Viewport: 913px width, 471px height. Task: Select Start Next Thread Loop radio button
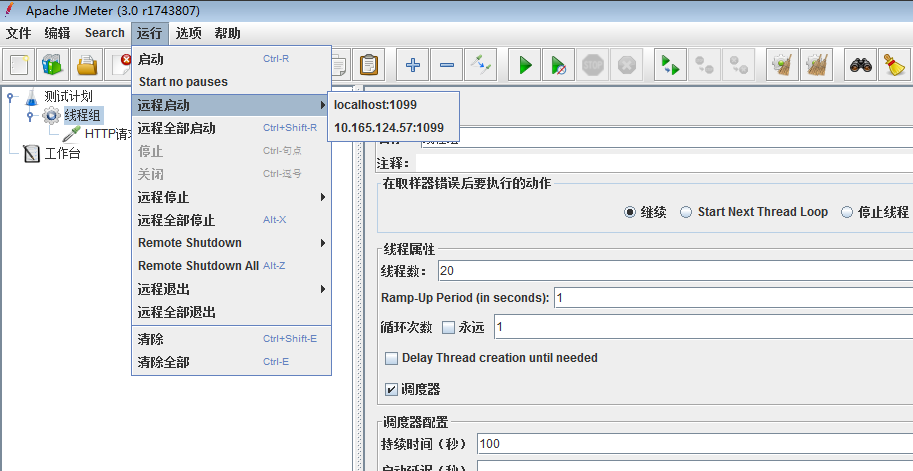pos(686,212)
